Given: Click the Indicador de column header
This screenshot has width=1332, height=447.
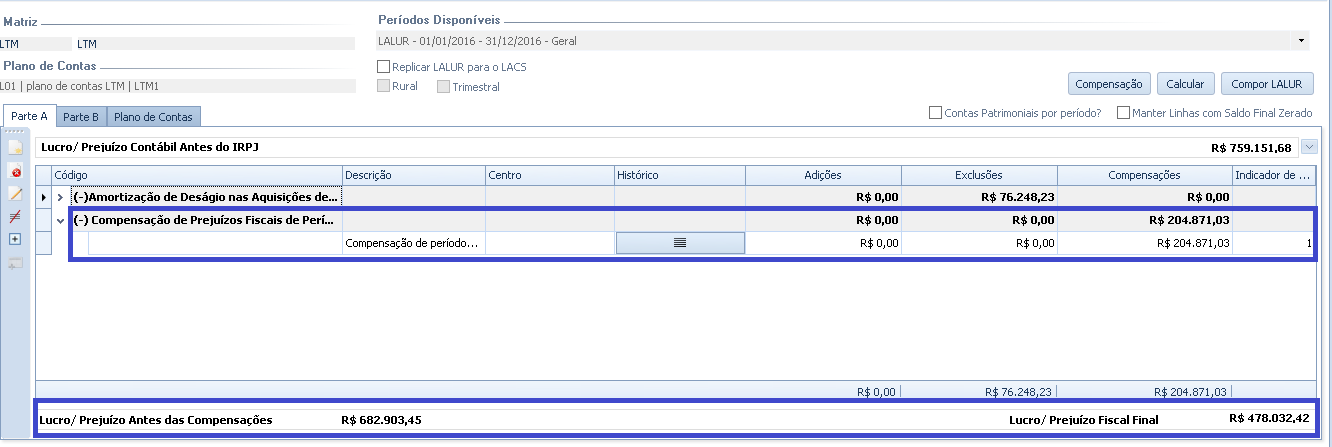Looking at the screenshot, I should click(1275, 175).
